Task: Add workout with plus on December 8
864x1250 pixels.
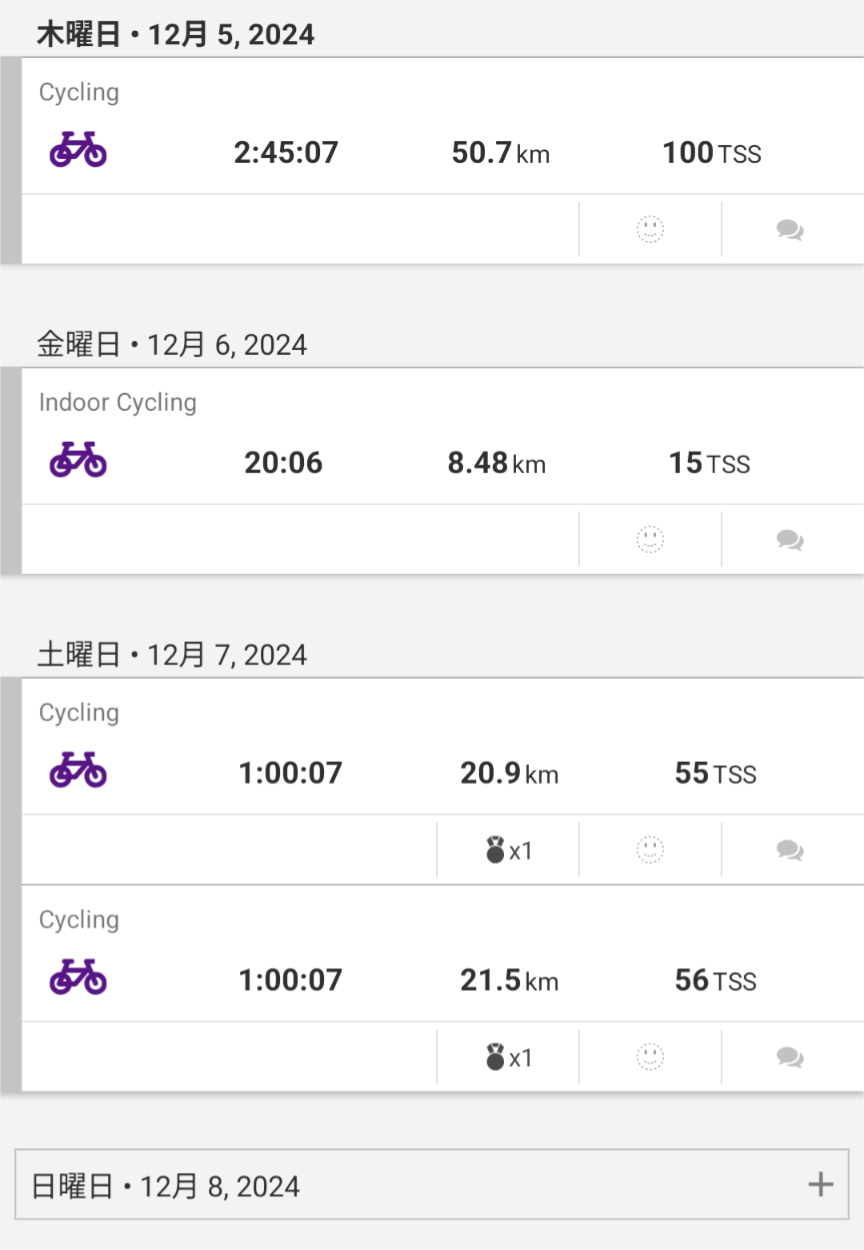Action: point(820,1185)
